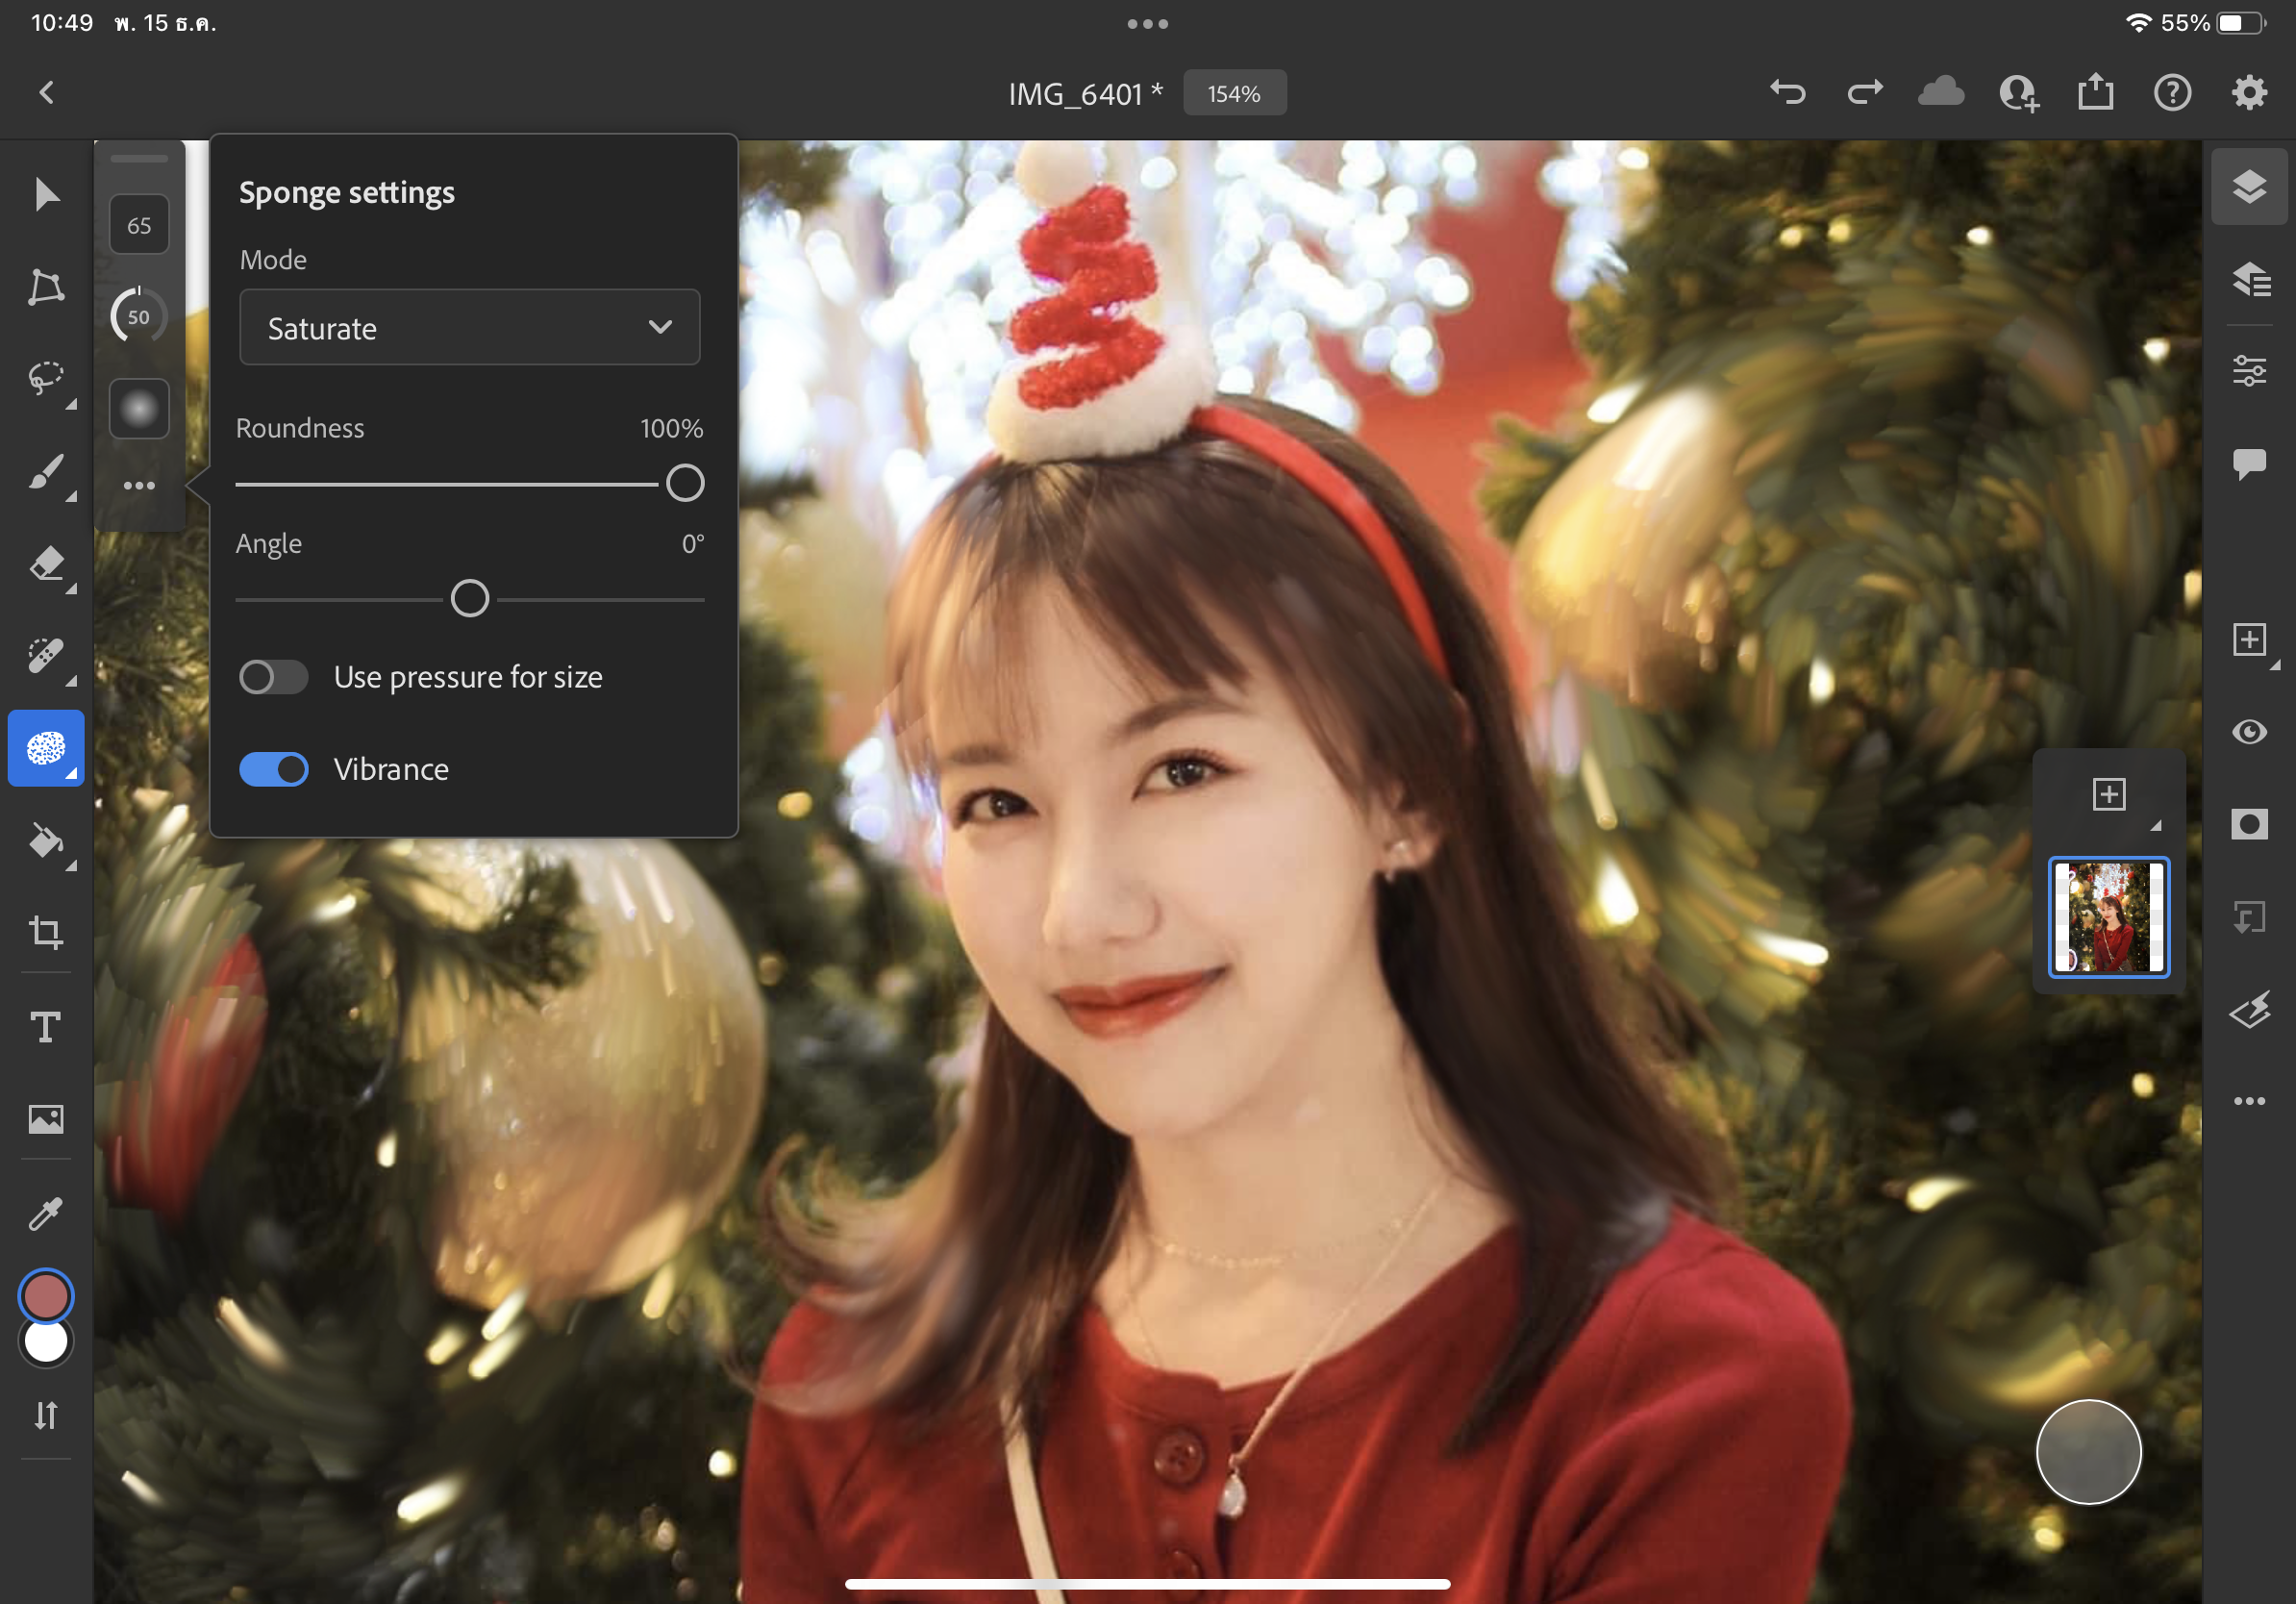Open right panel more actions menu

[2249, 1101]
